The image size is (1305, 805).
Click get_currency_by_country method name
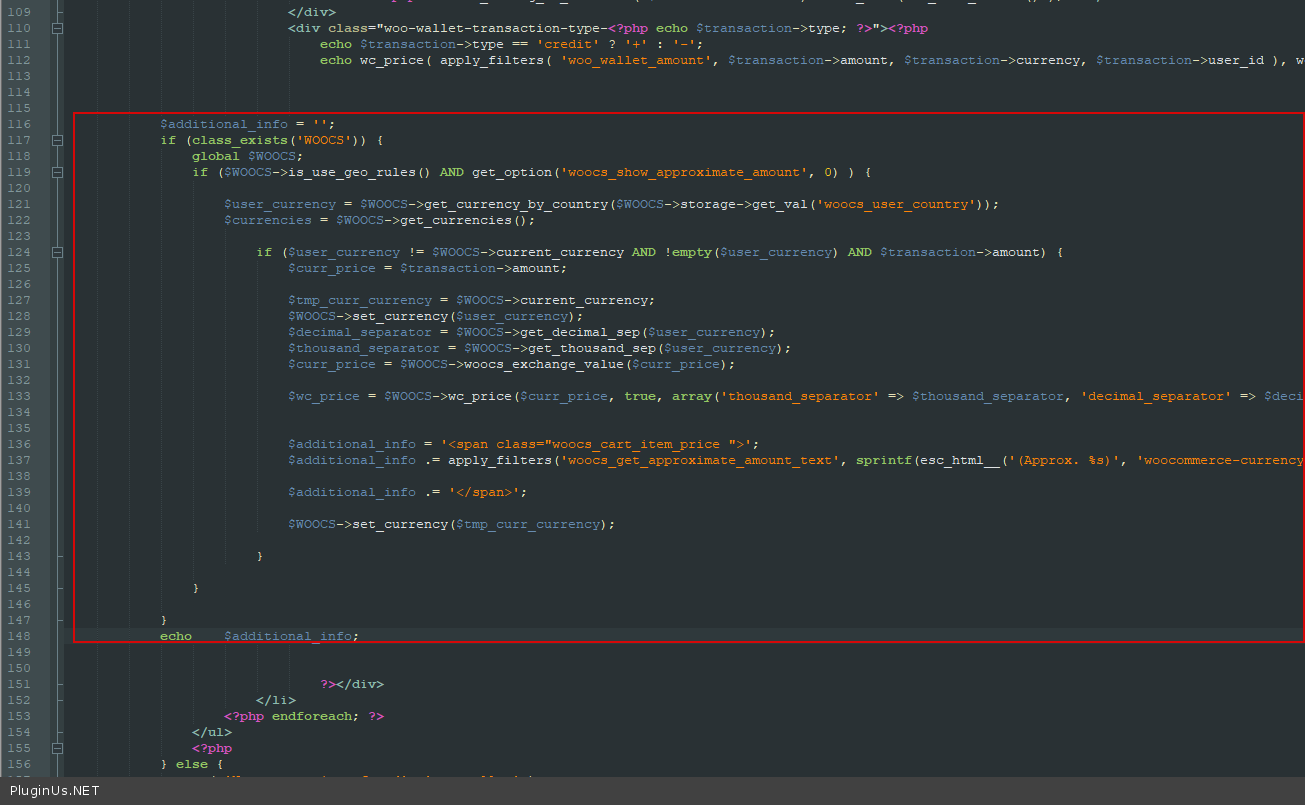(516, 204)
